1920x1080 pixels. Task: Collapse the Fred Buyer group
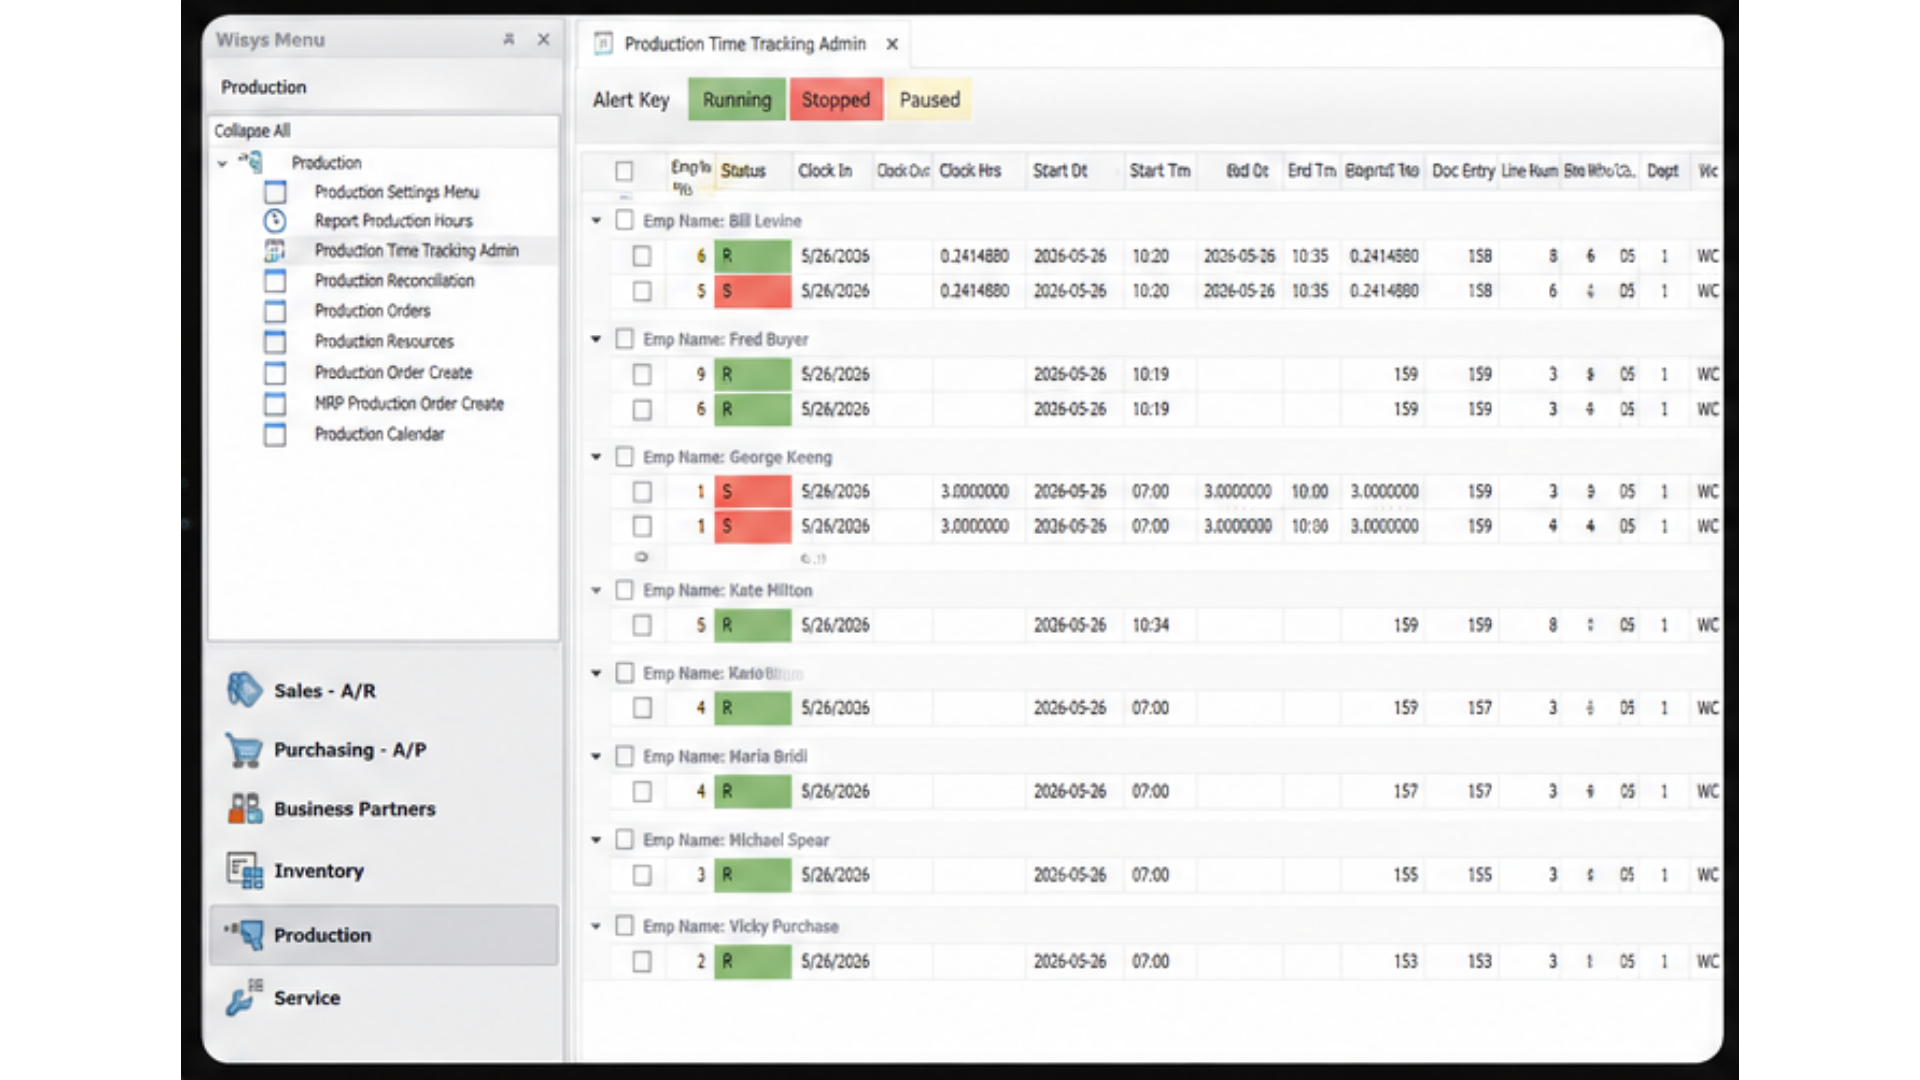(x=596, y=339)
